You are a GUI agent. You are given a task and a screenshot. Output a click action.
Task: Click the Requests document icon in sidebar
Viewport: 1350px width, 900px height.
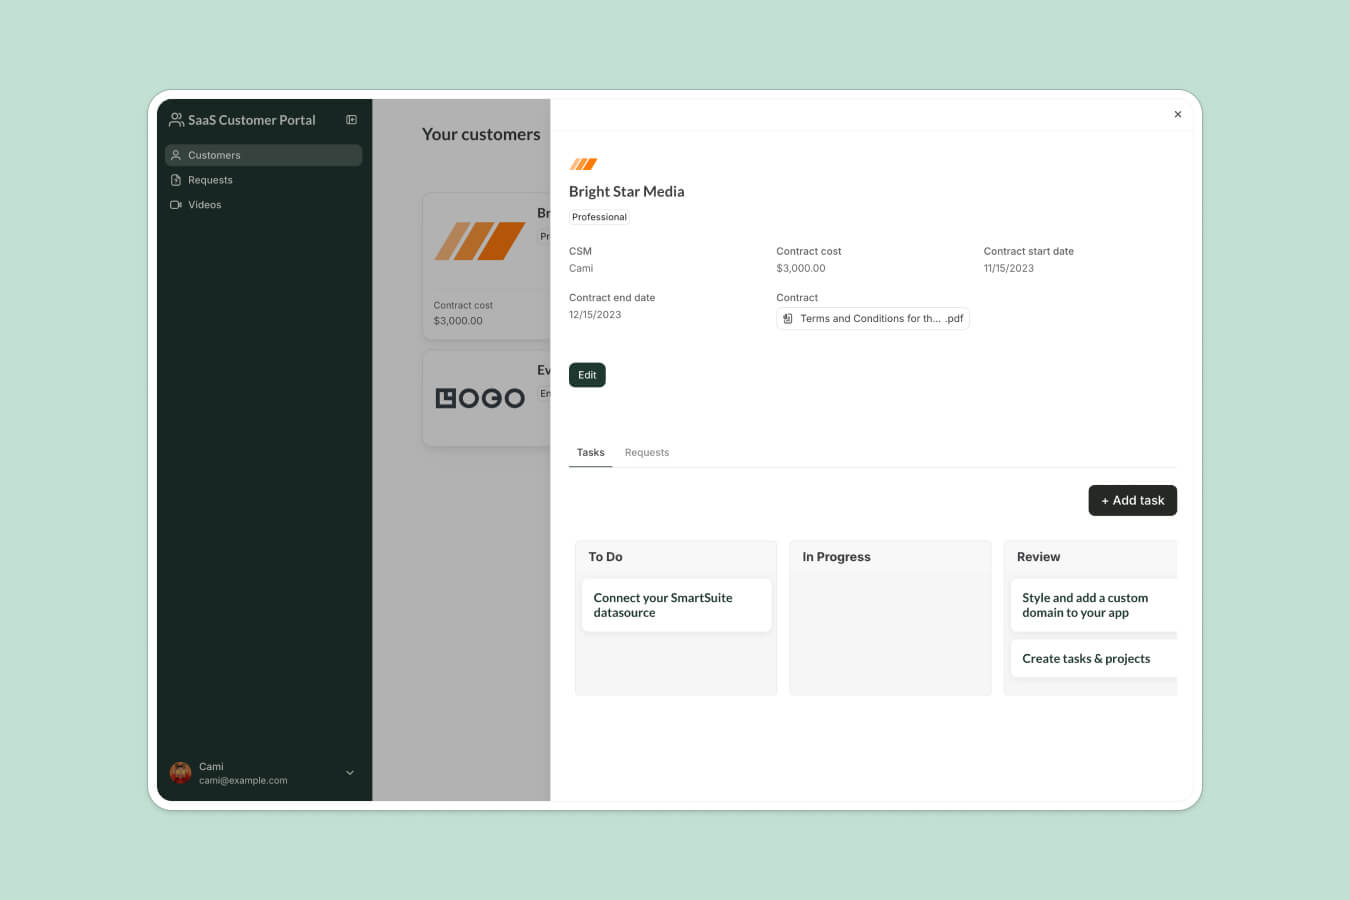[x=176, y=180]
